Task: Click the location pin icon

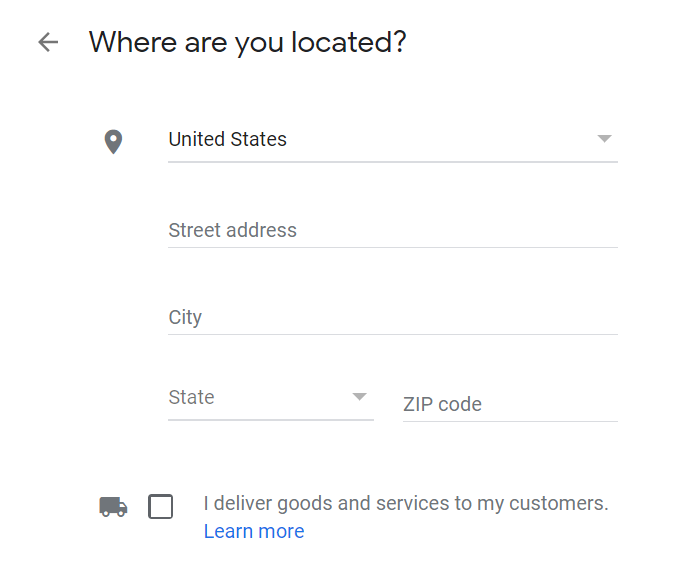Action: (113, 141)
